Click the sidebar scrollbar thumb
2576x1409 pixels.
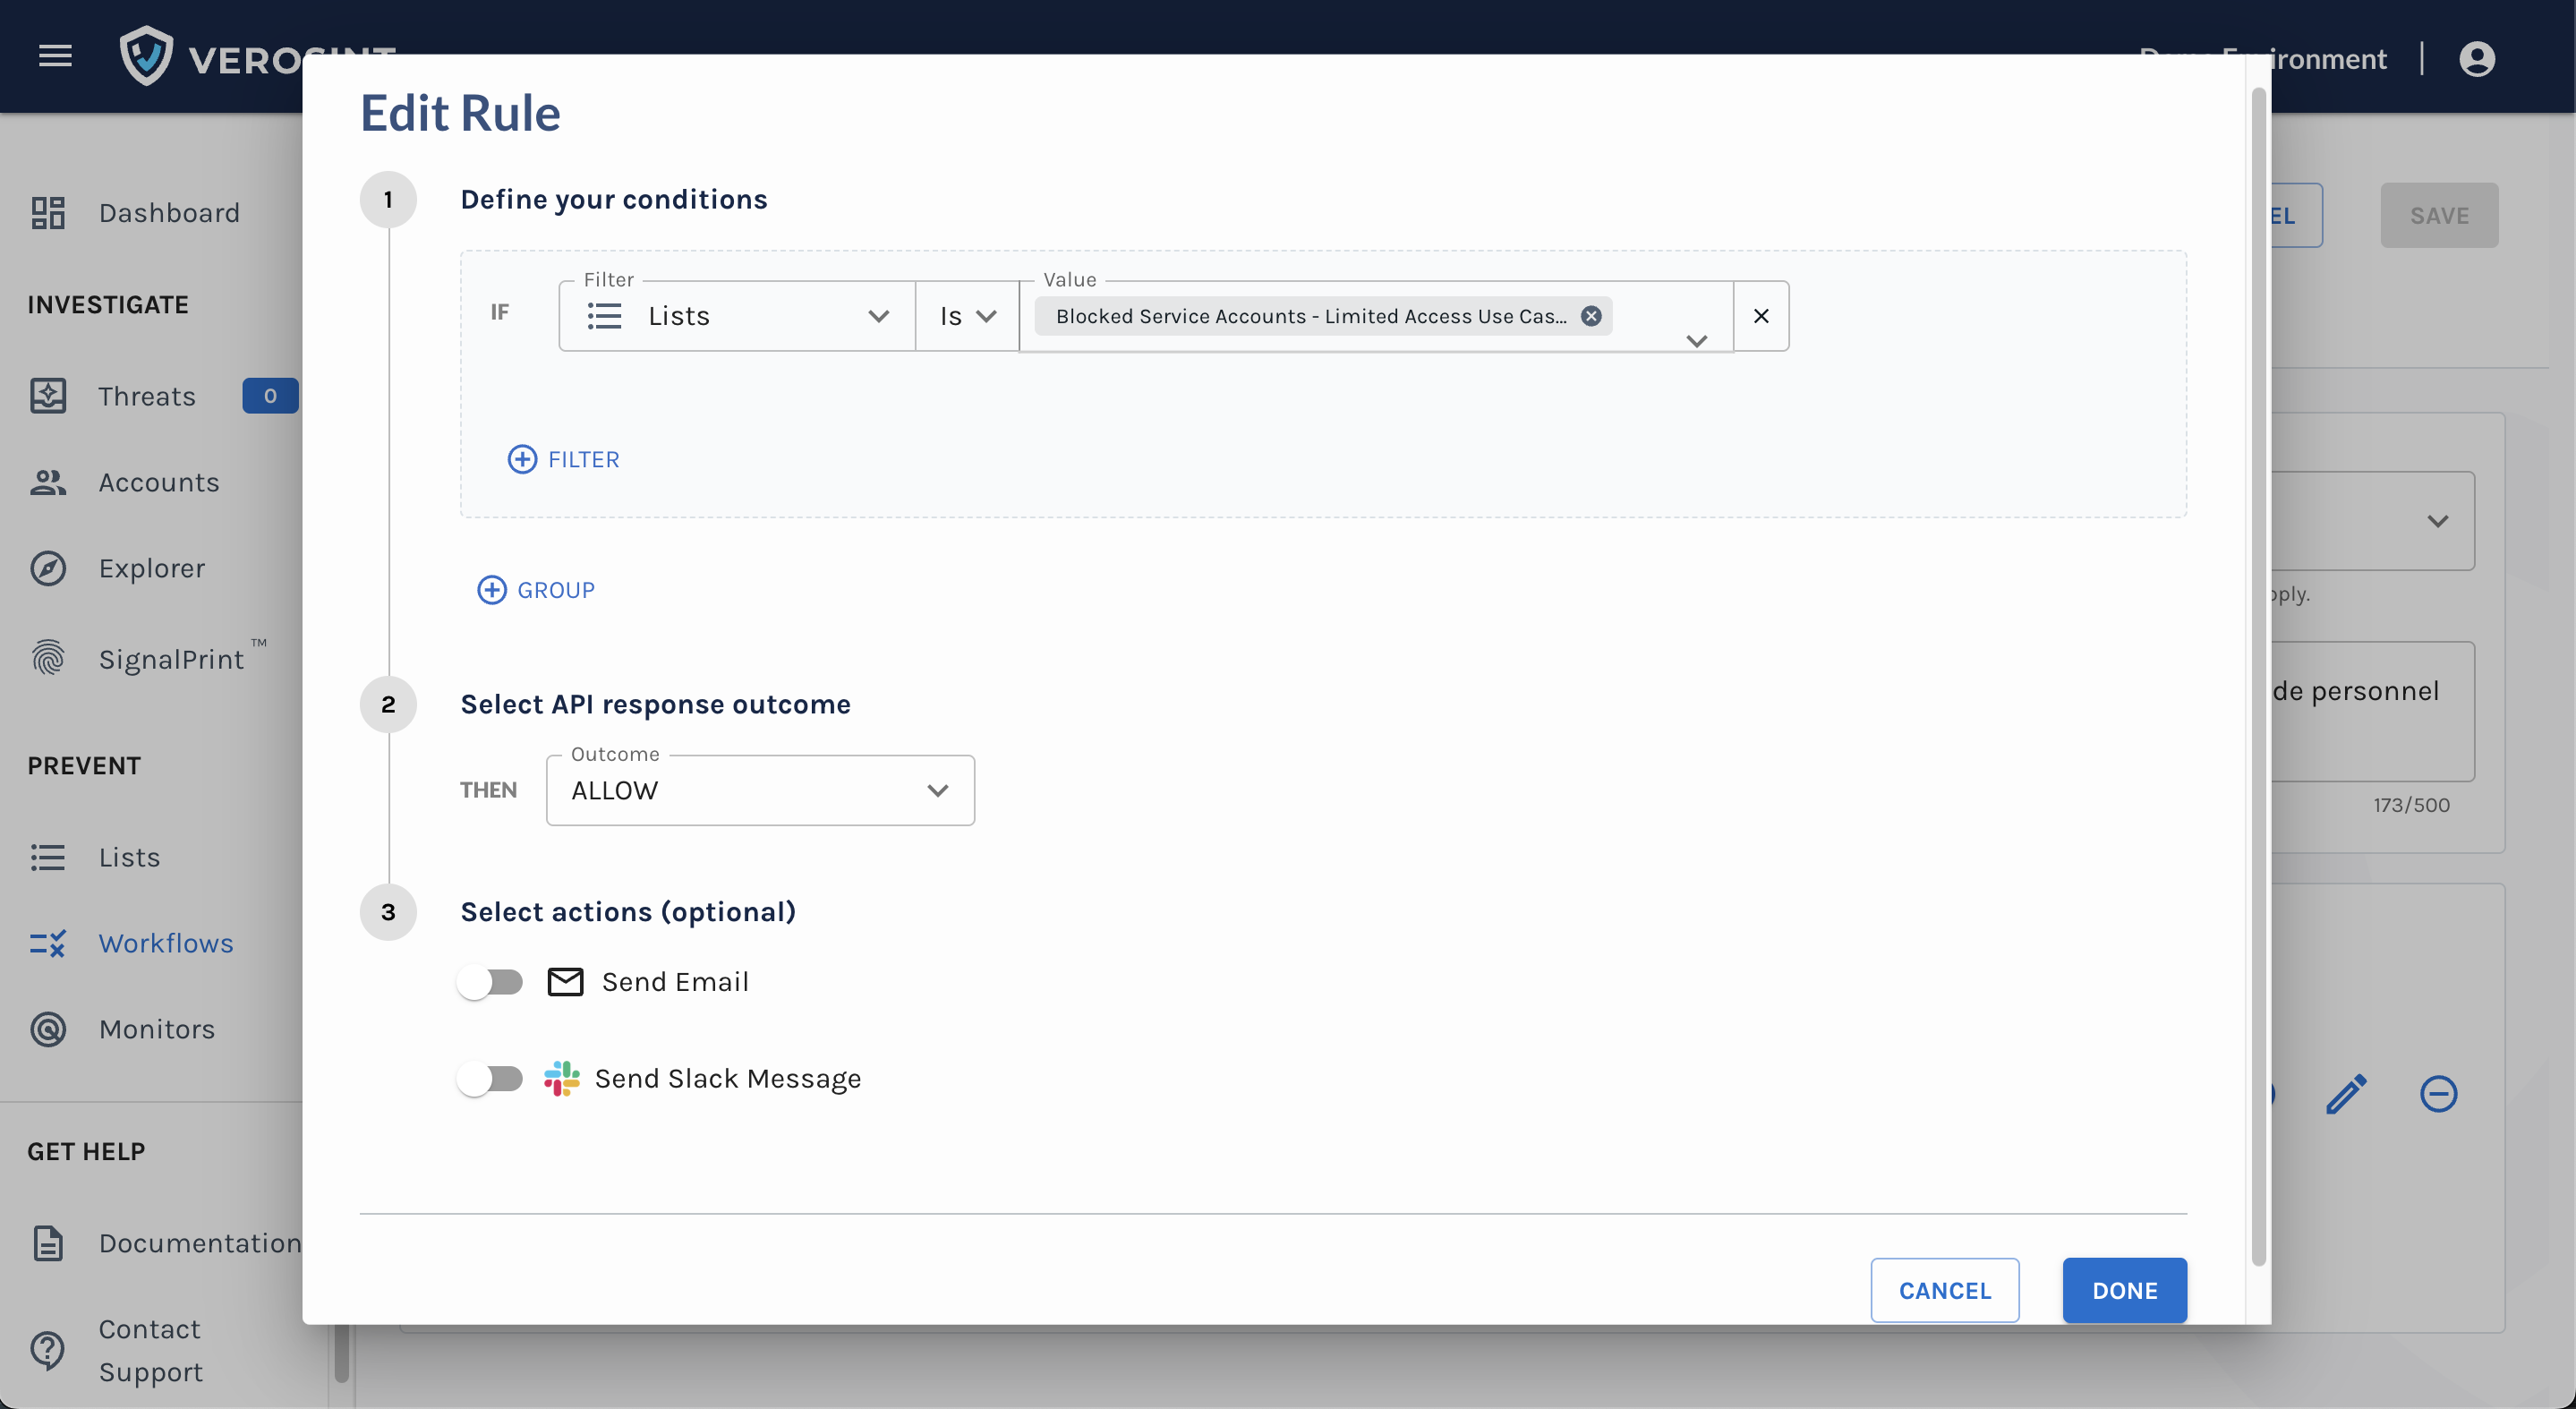coord(342,1354)
